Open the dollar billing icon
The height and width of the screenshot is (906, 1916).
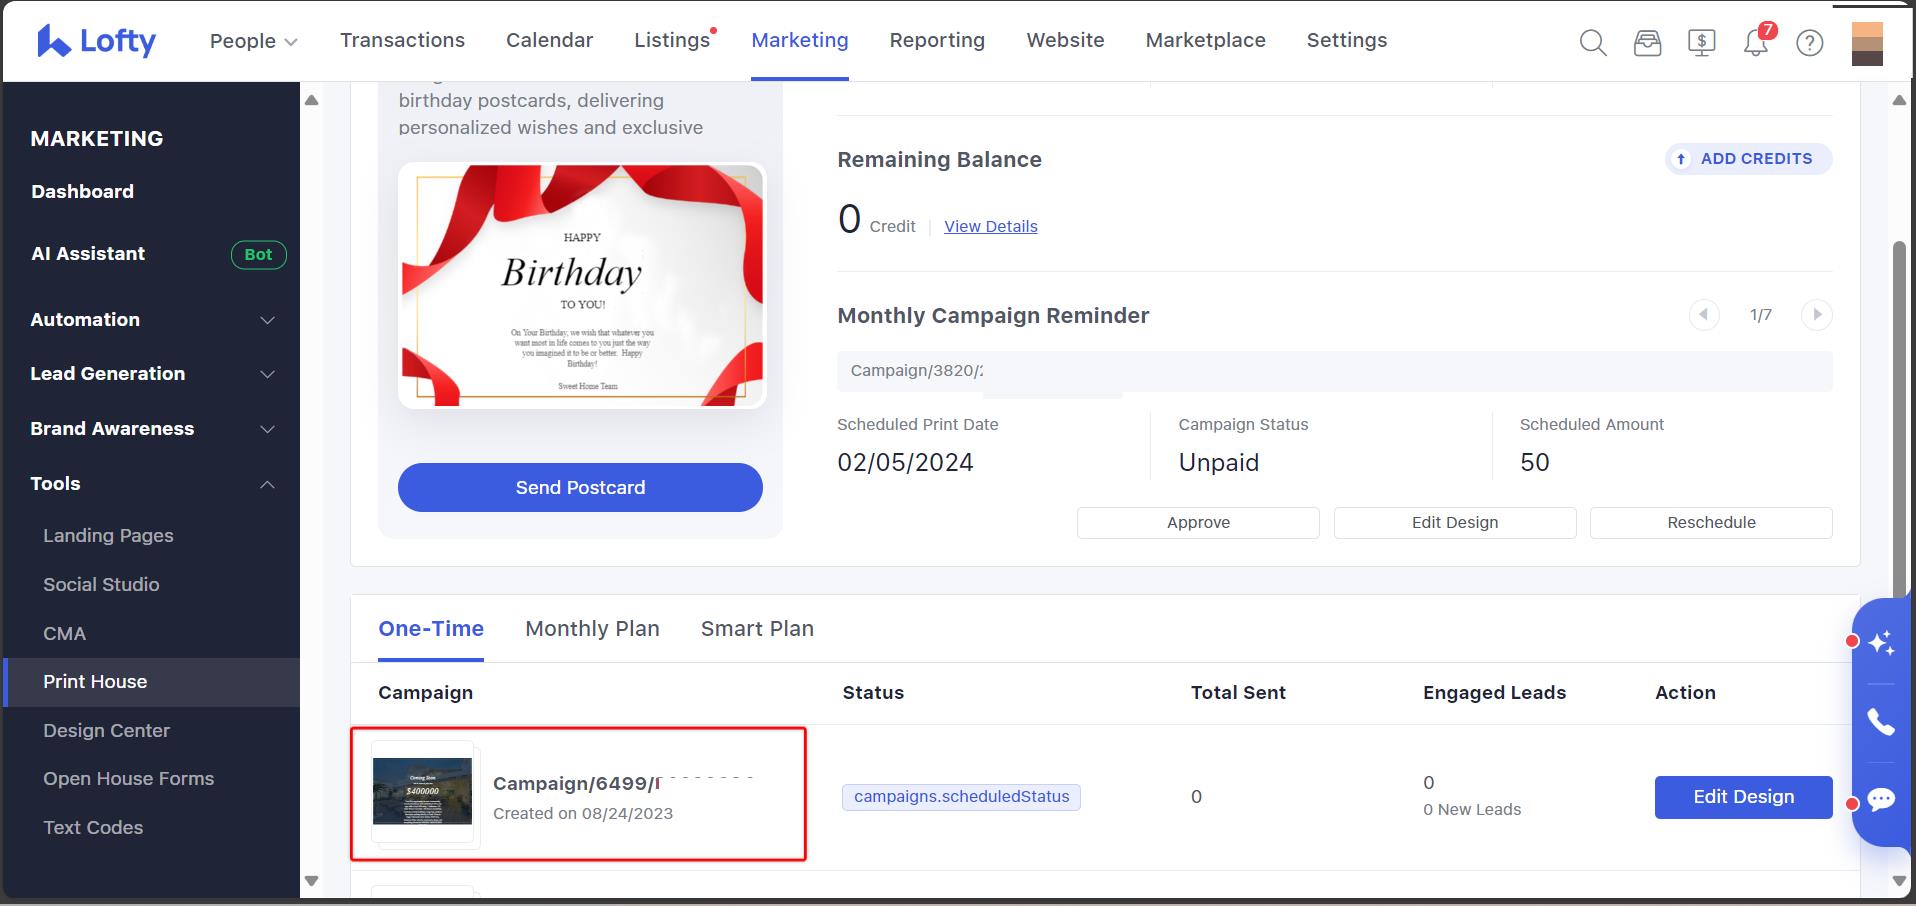pos(1701,42)
